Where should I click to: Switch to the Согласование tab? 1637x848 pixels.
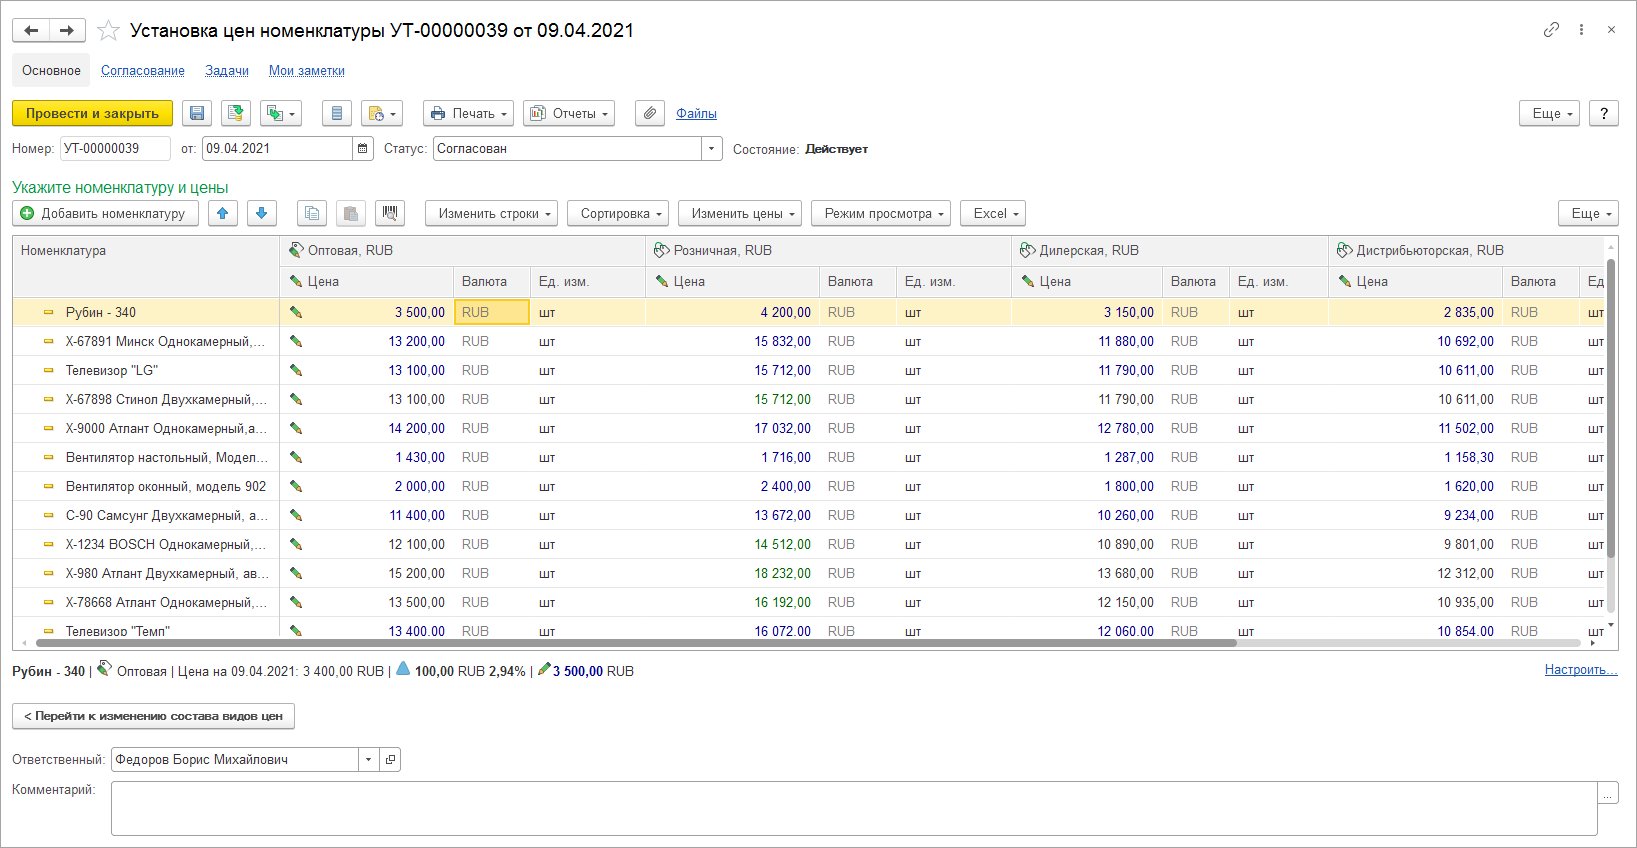coord(143,71)
